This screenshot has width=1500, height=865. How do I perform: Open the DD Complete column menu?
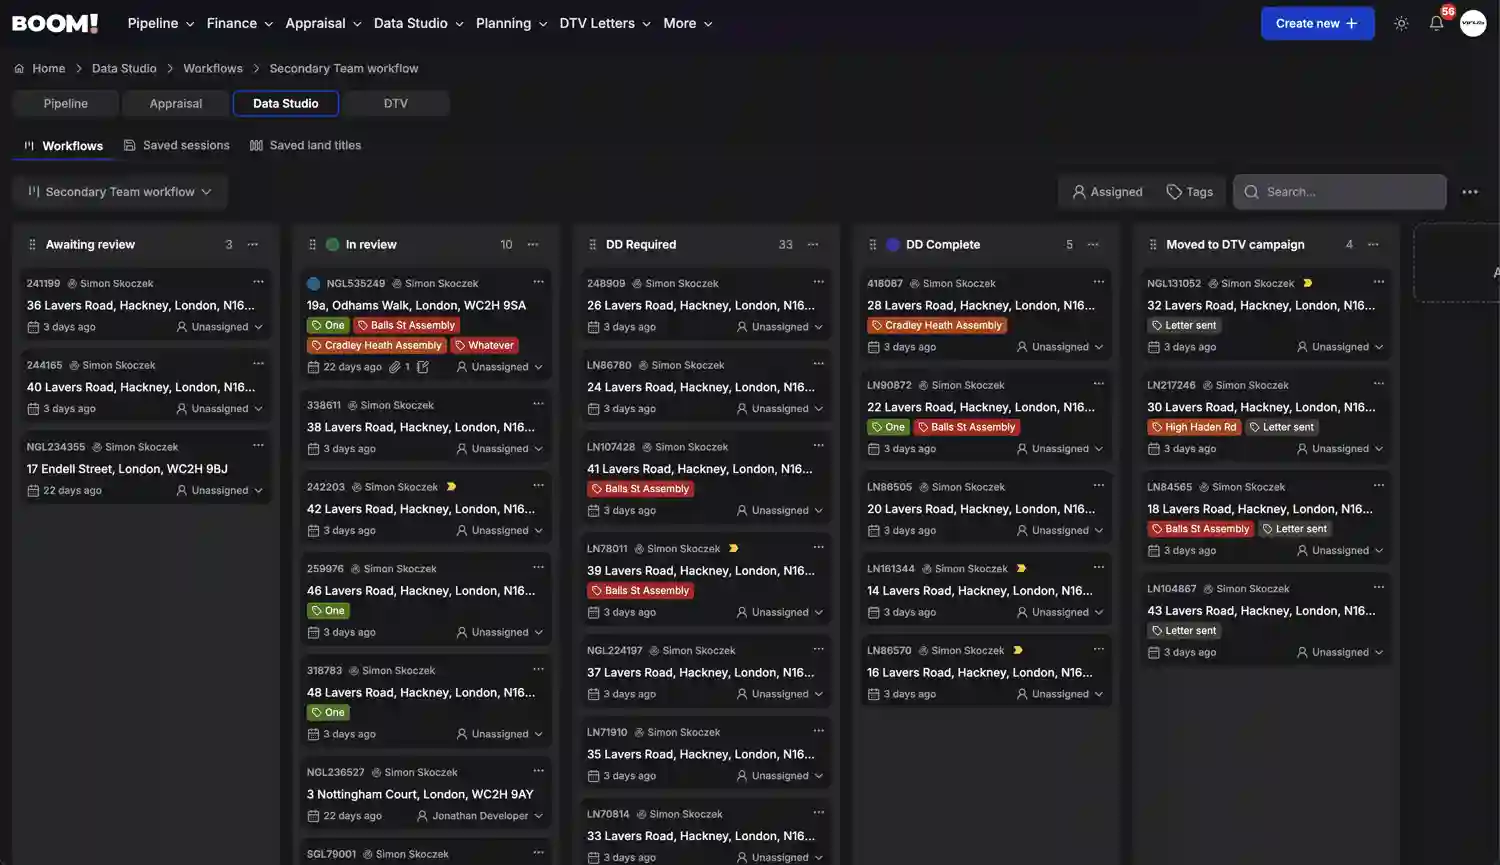[x=1093, y=244]
